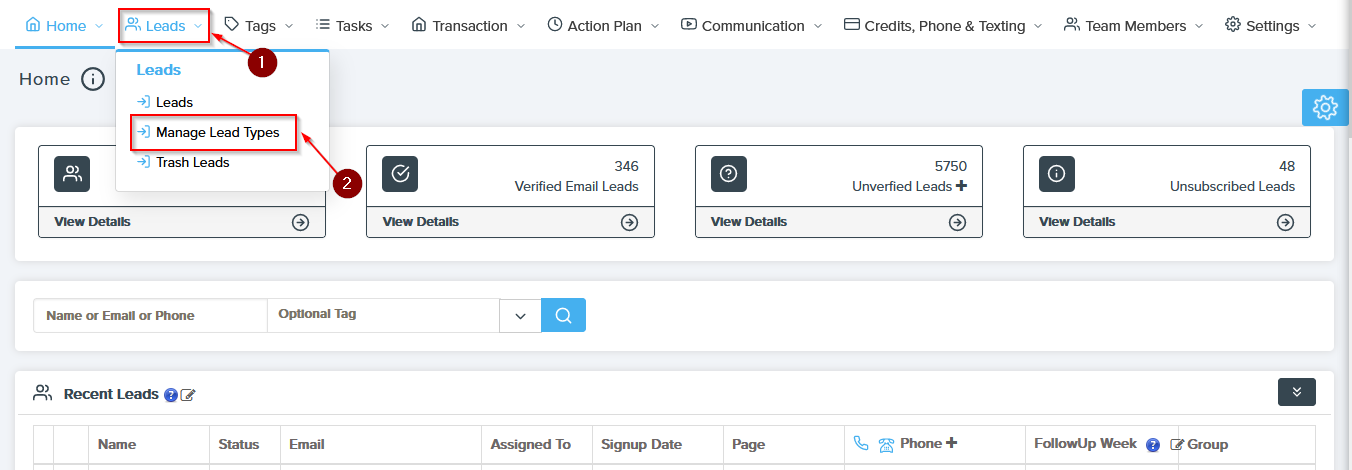Viewport: 1352px width, 470px height.
Task: Click the Verified Email Leads checkmark icon
Action: click(400, 174)
